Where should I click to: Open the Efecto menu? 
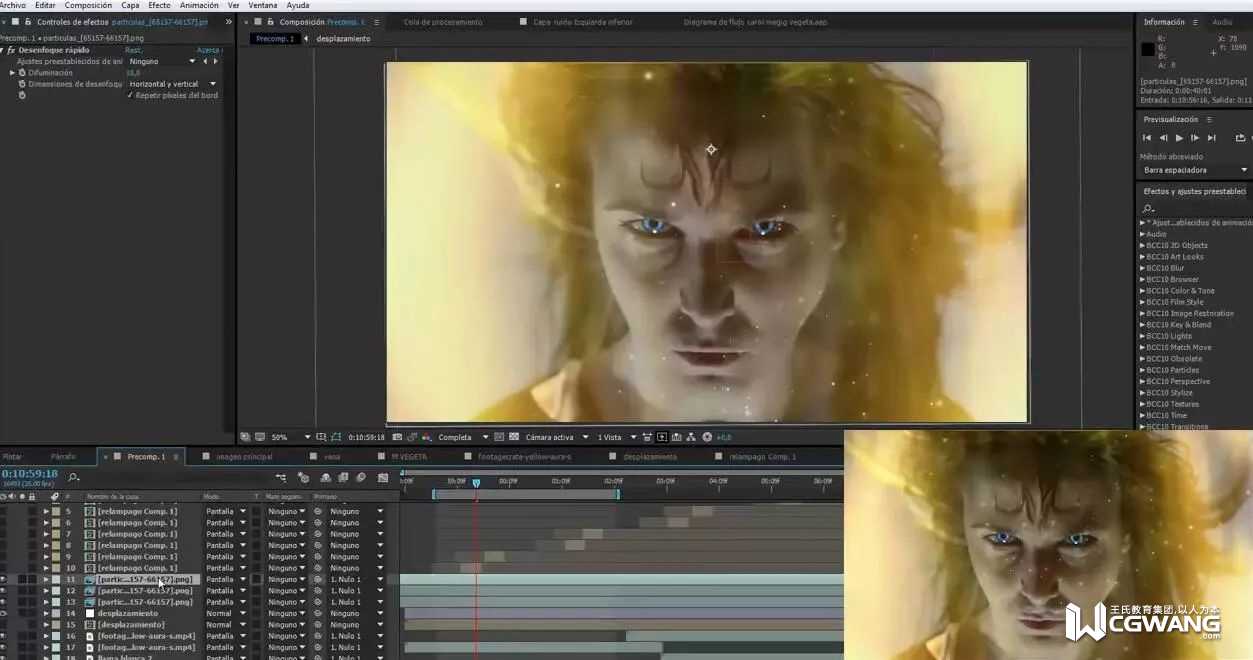coord(159,5)
